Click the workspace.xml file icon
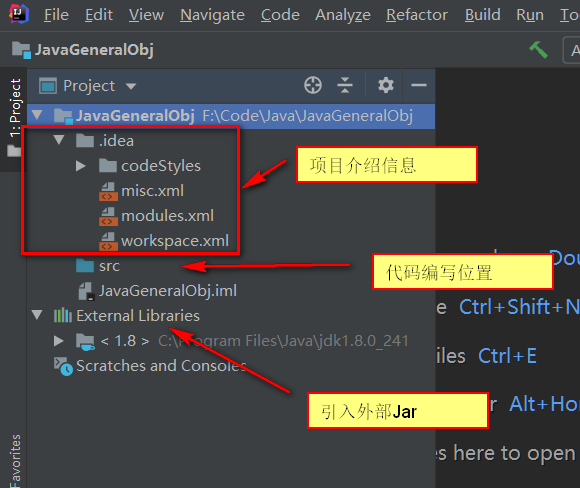 (x=108, y=242)
